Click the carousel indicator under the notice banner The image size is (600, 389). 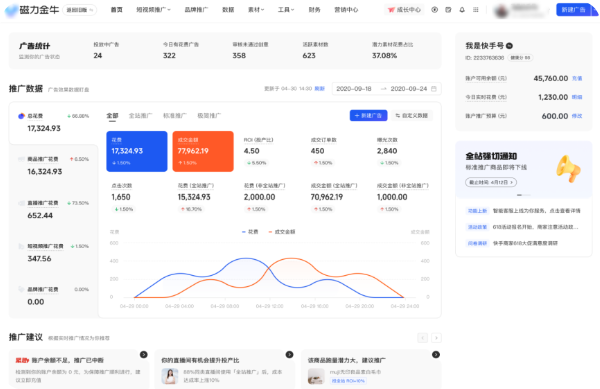point(523,195)
